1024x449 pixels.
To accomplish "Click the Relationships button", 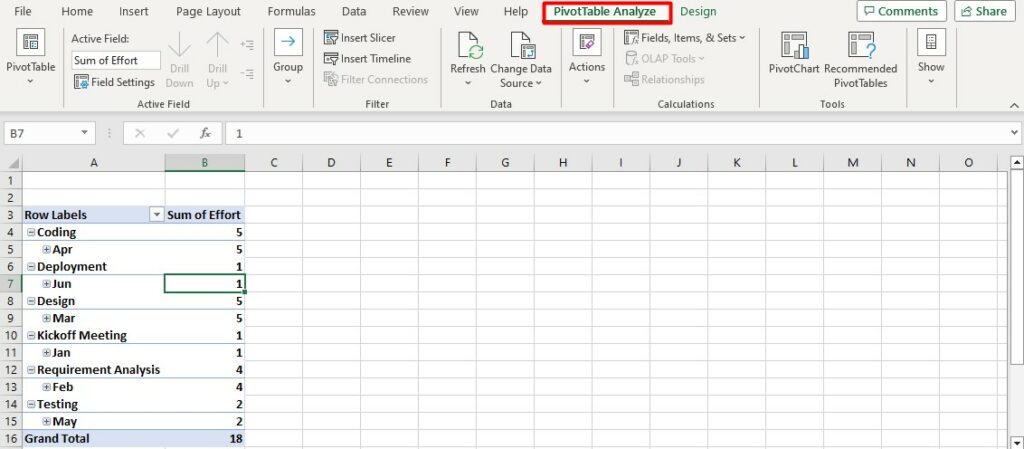I will coord(664,80).
